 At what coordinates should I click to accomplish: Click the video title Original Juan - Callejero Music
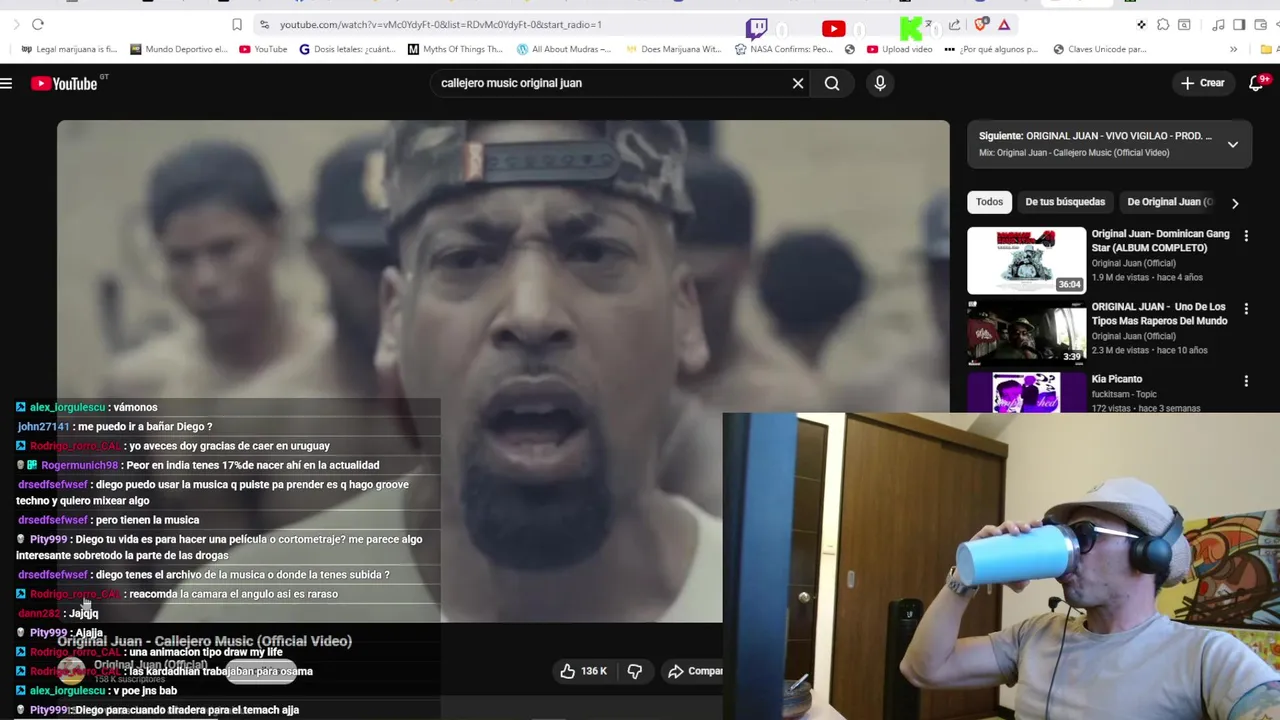coord(204,641)
